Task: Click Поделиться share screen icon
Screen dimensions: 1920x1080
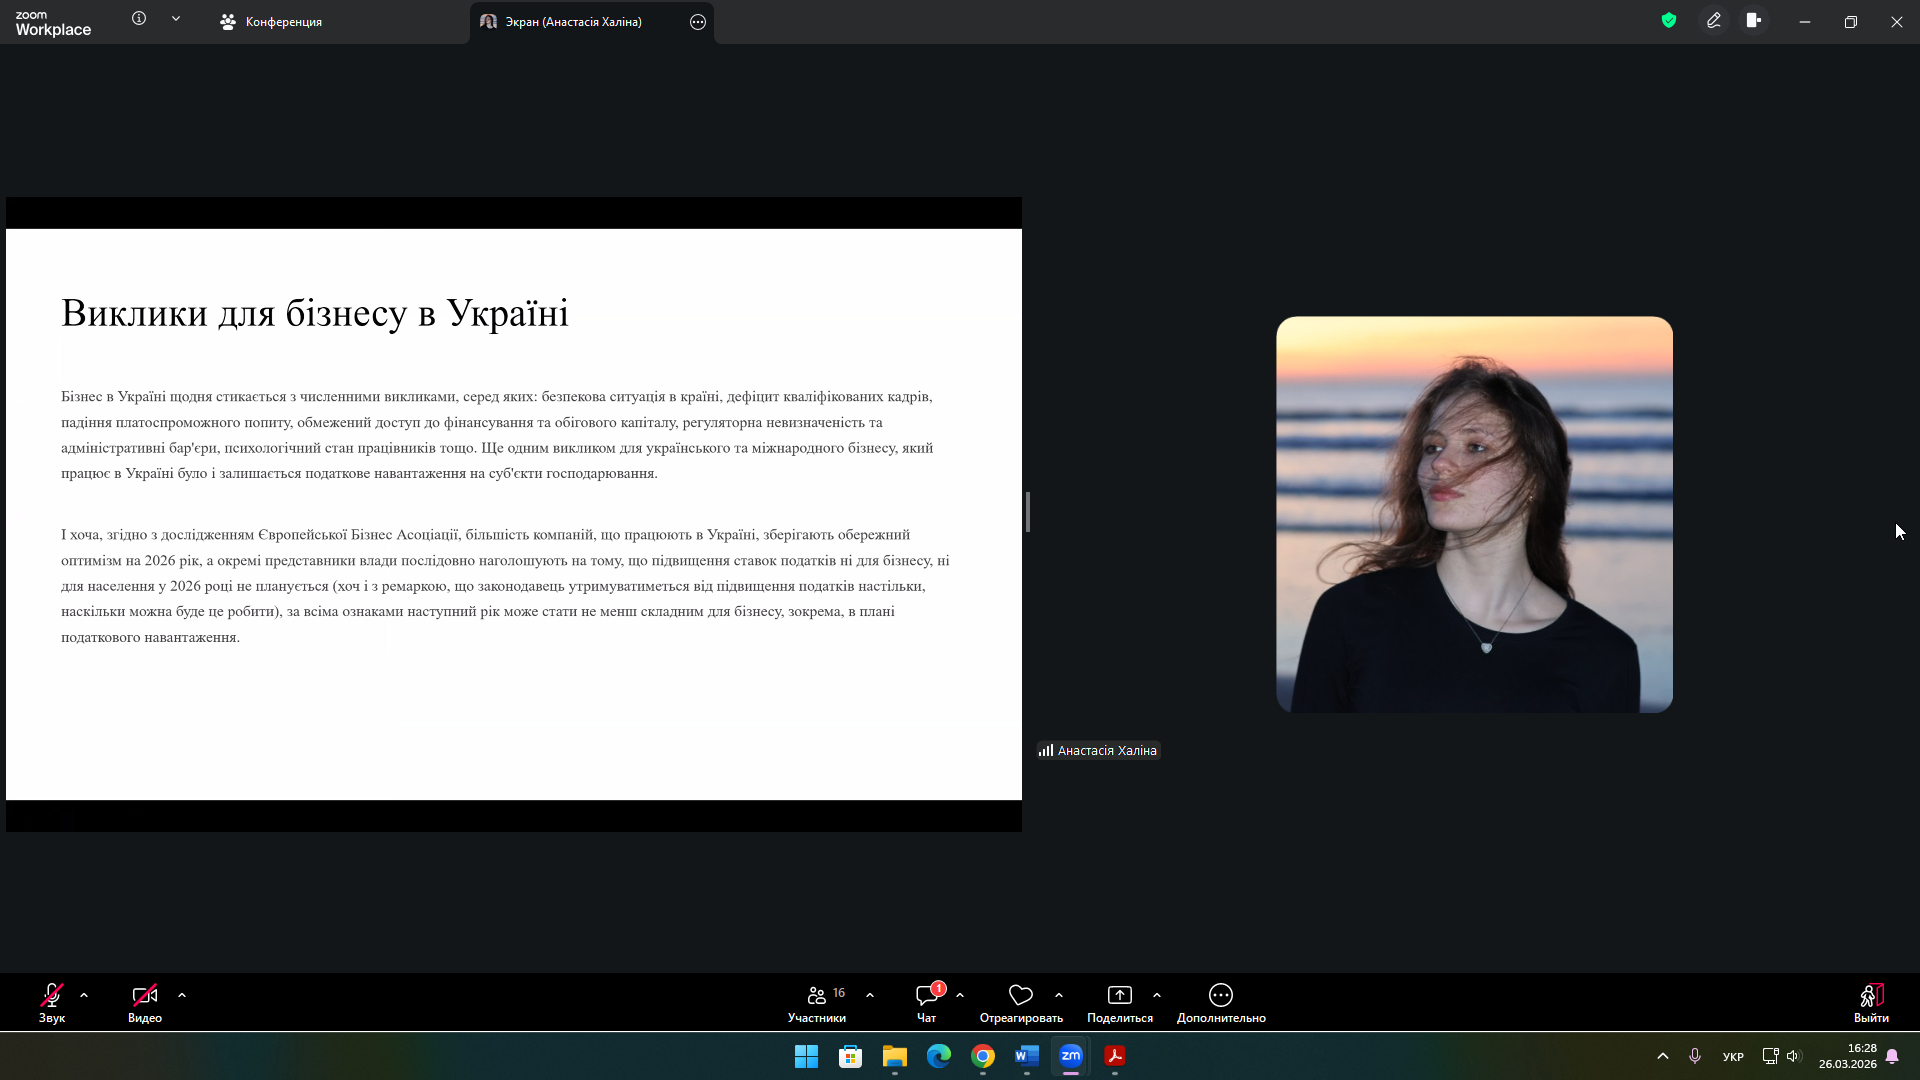Action: pyautogui.click(x=1119, y=996)
